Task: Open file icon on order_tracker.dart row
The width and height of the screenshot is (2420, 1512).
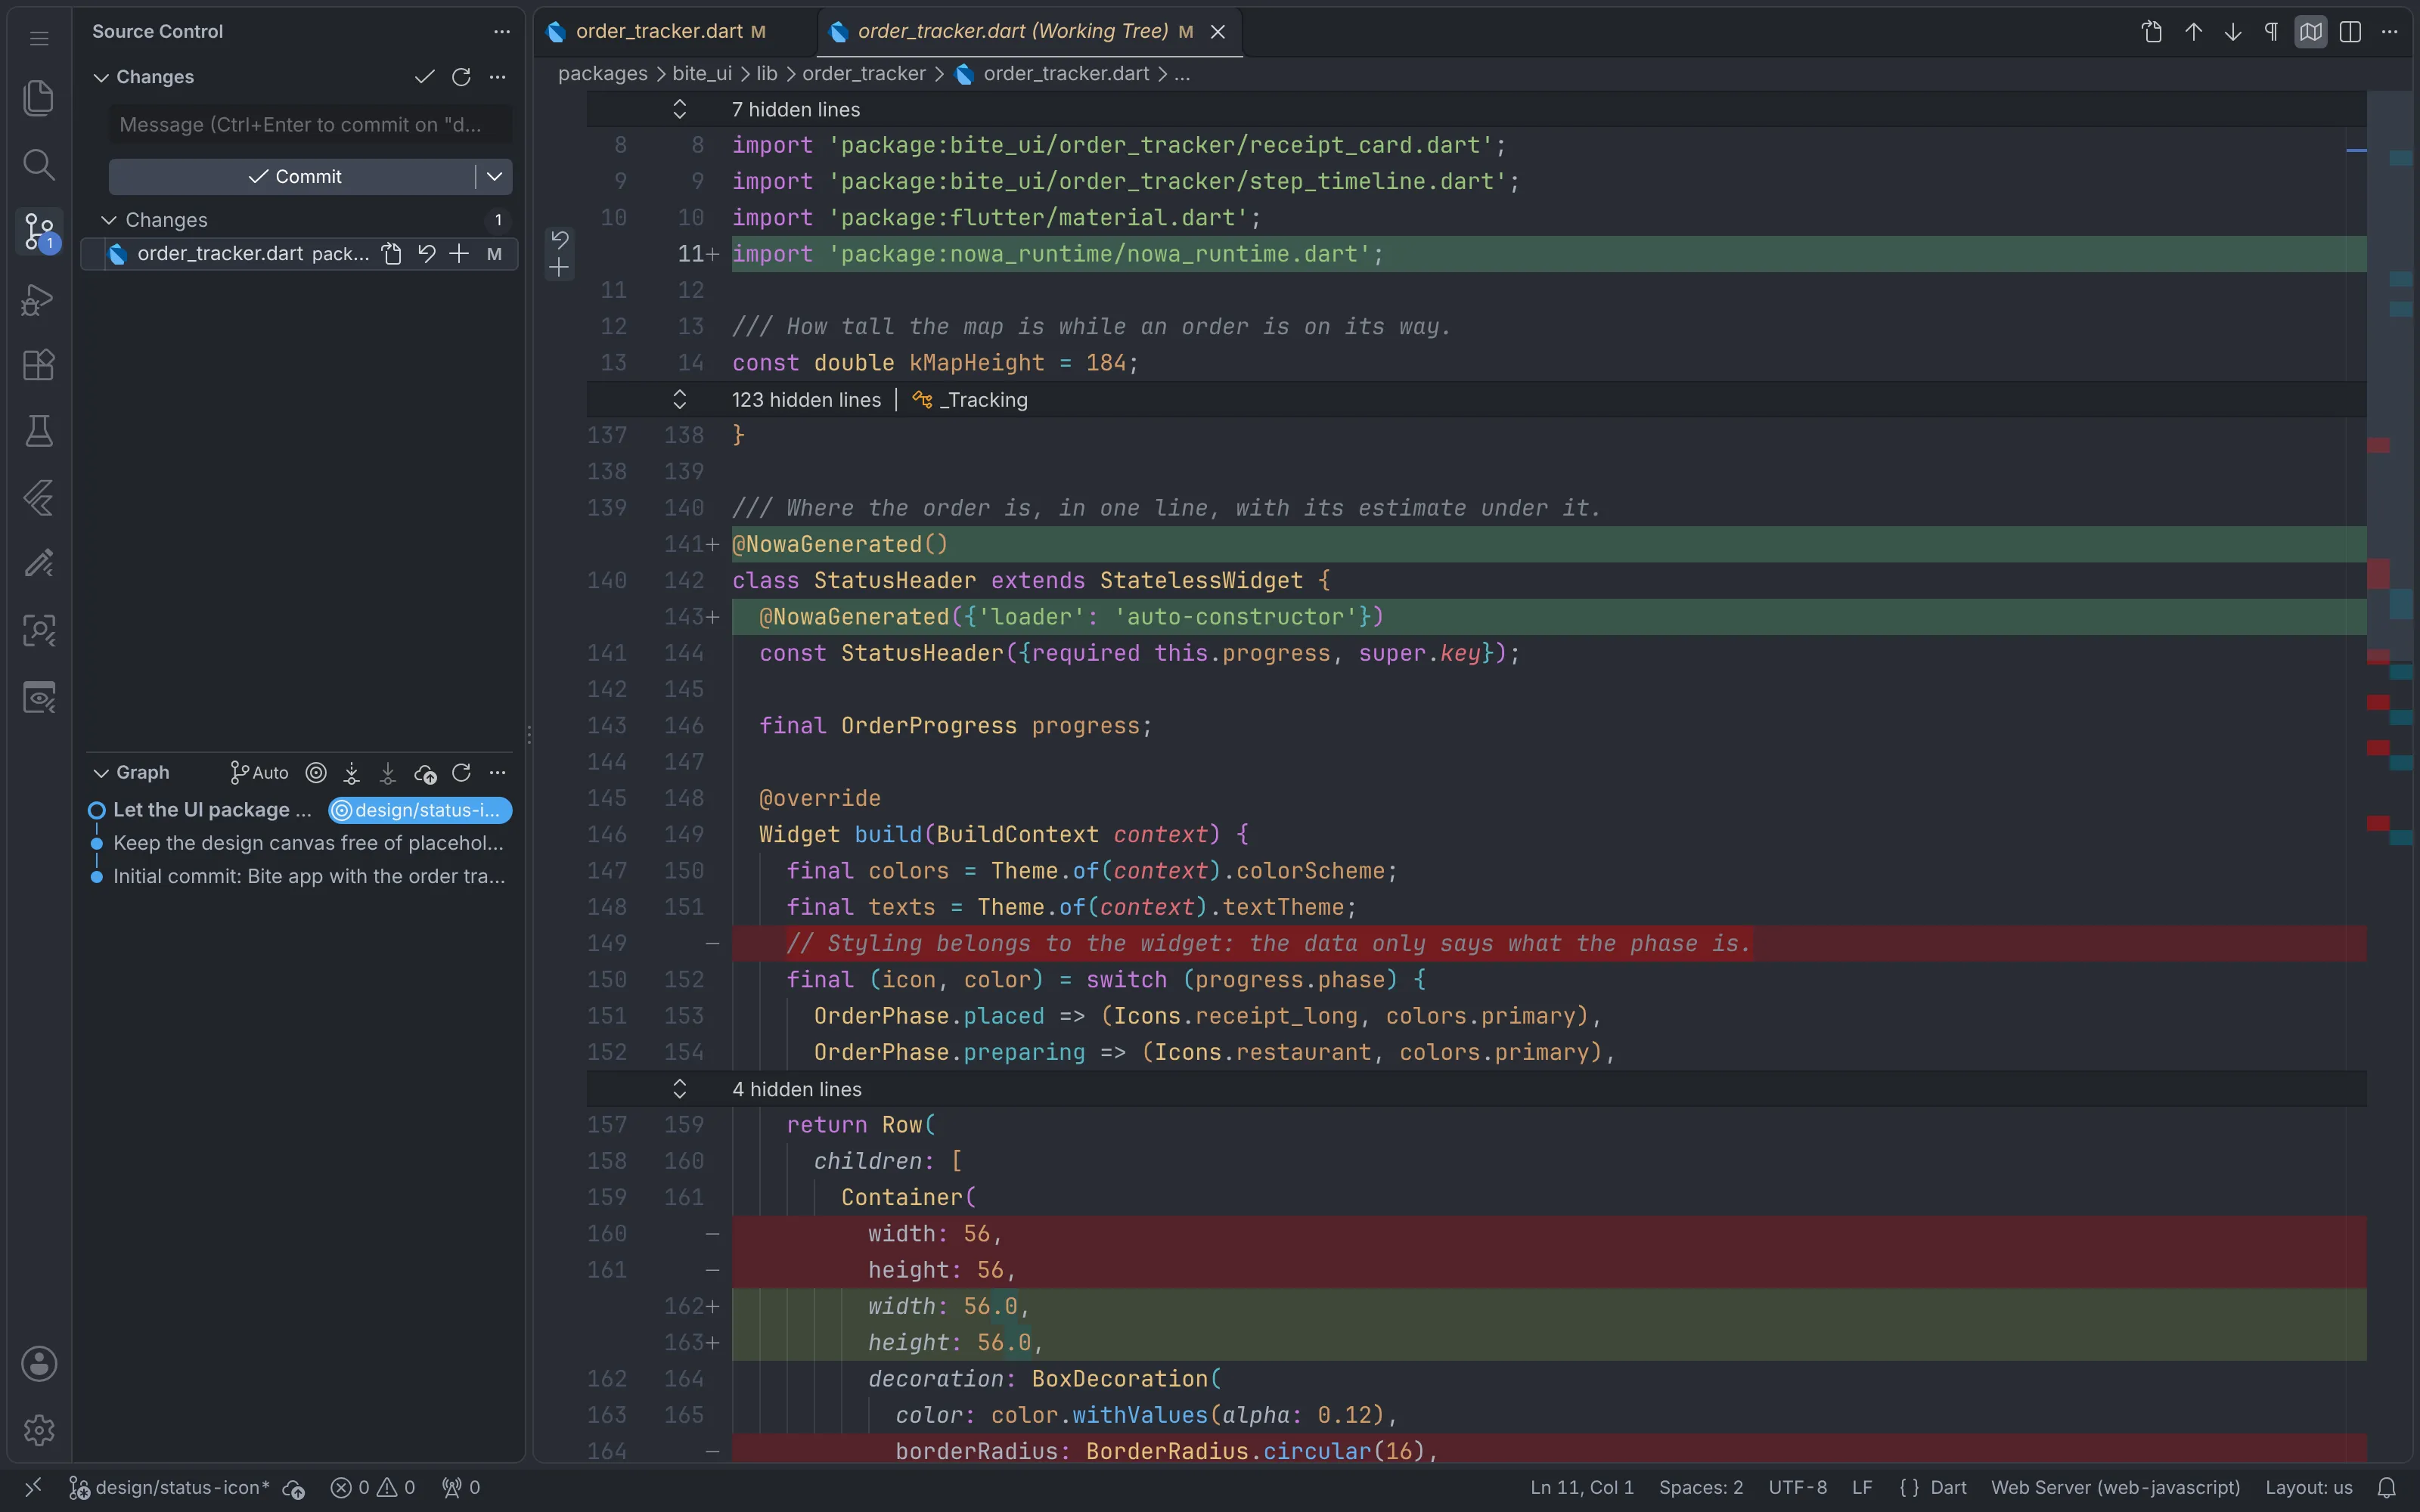Action: tap(392, 254)
